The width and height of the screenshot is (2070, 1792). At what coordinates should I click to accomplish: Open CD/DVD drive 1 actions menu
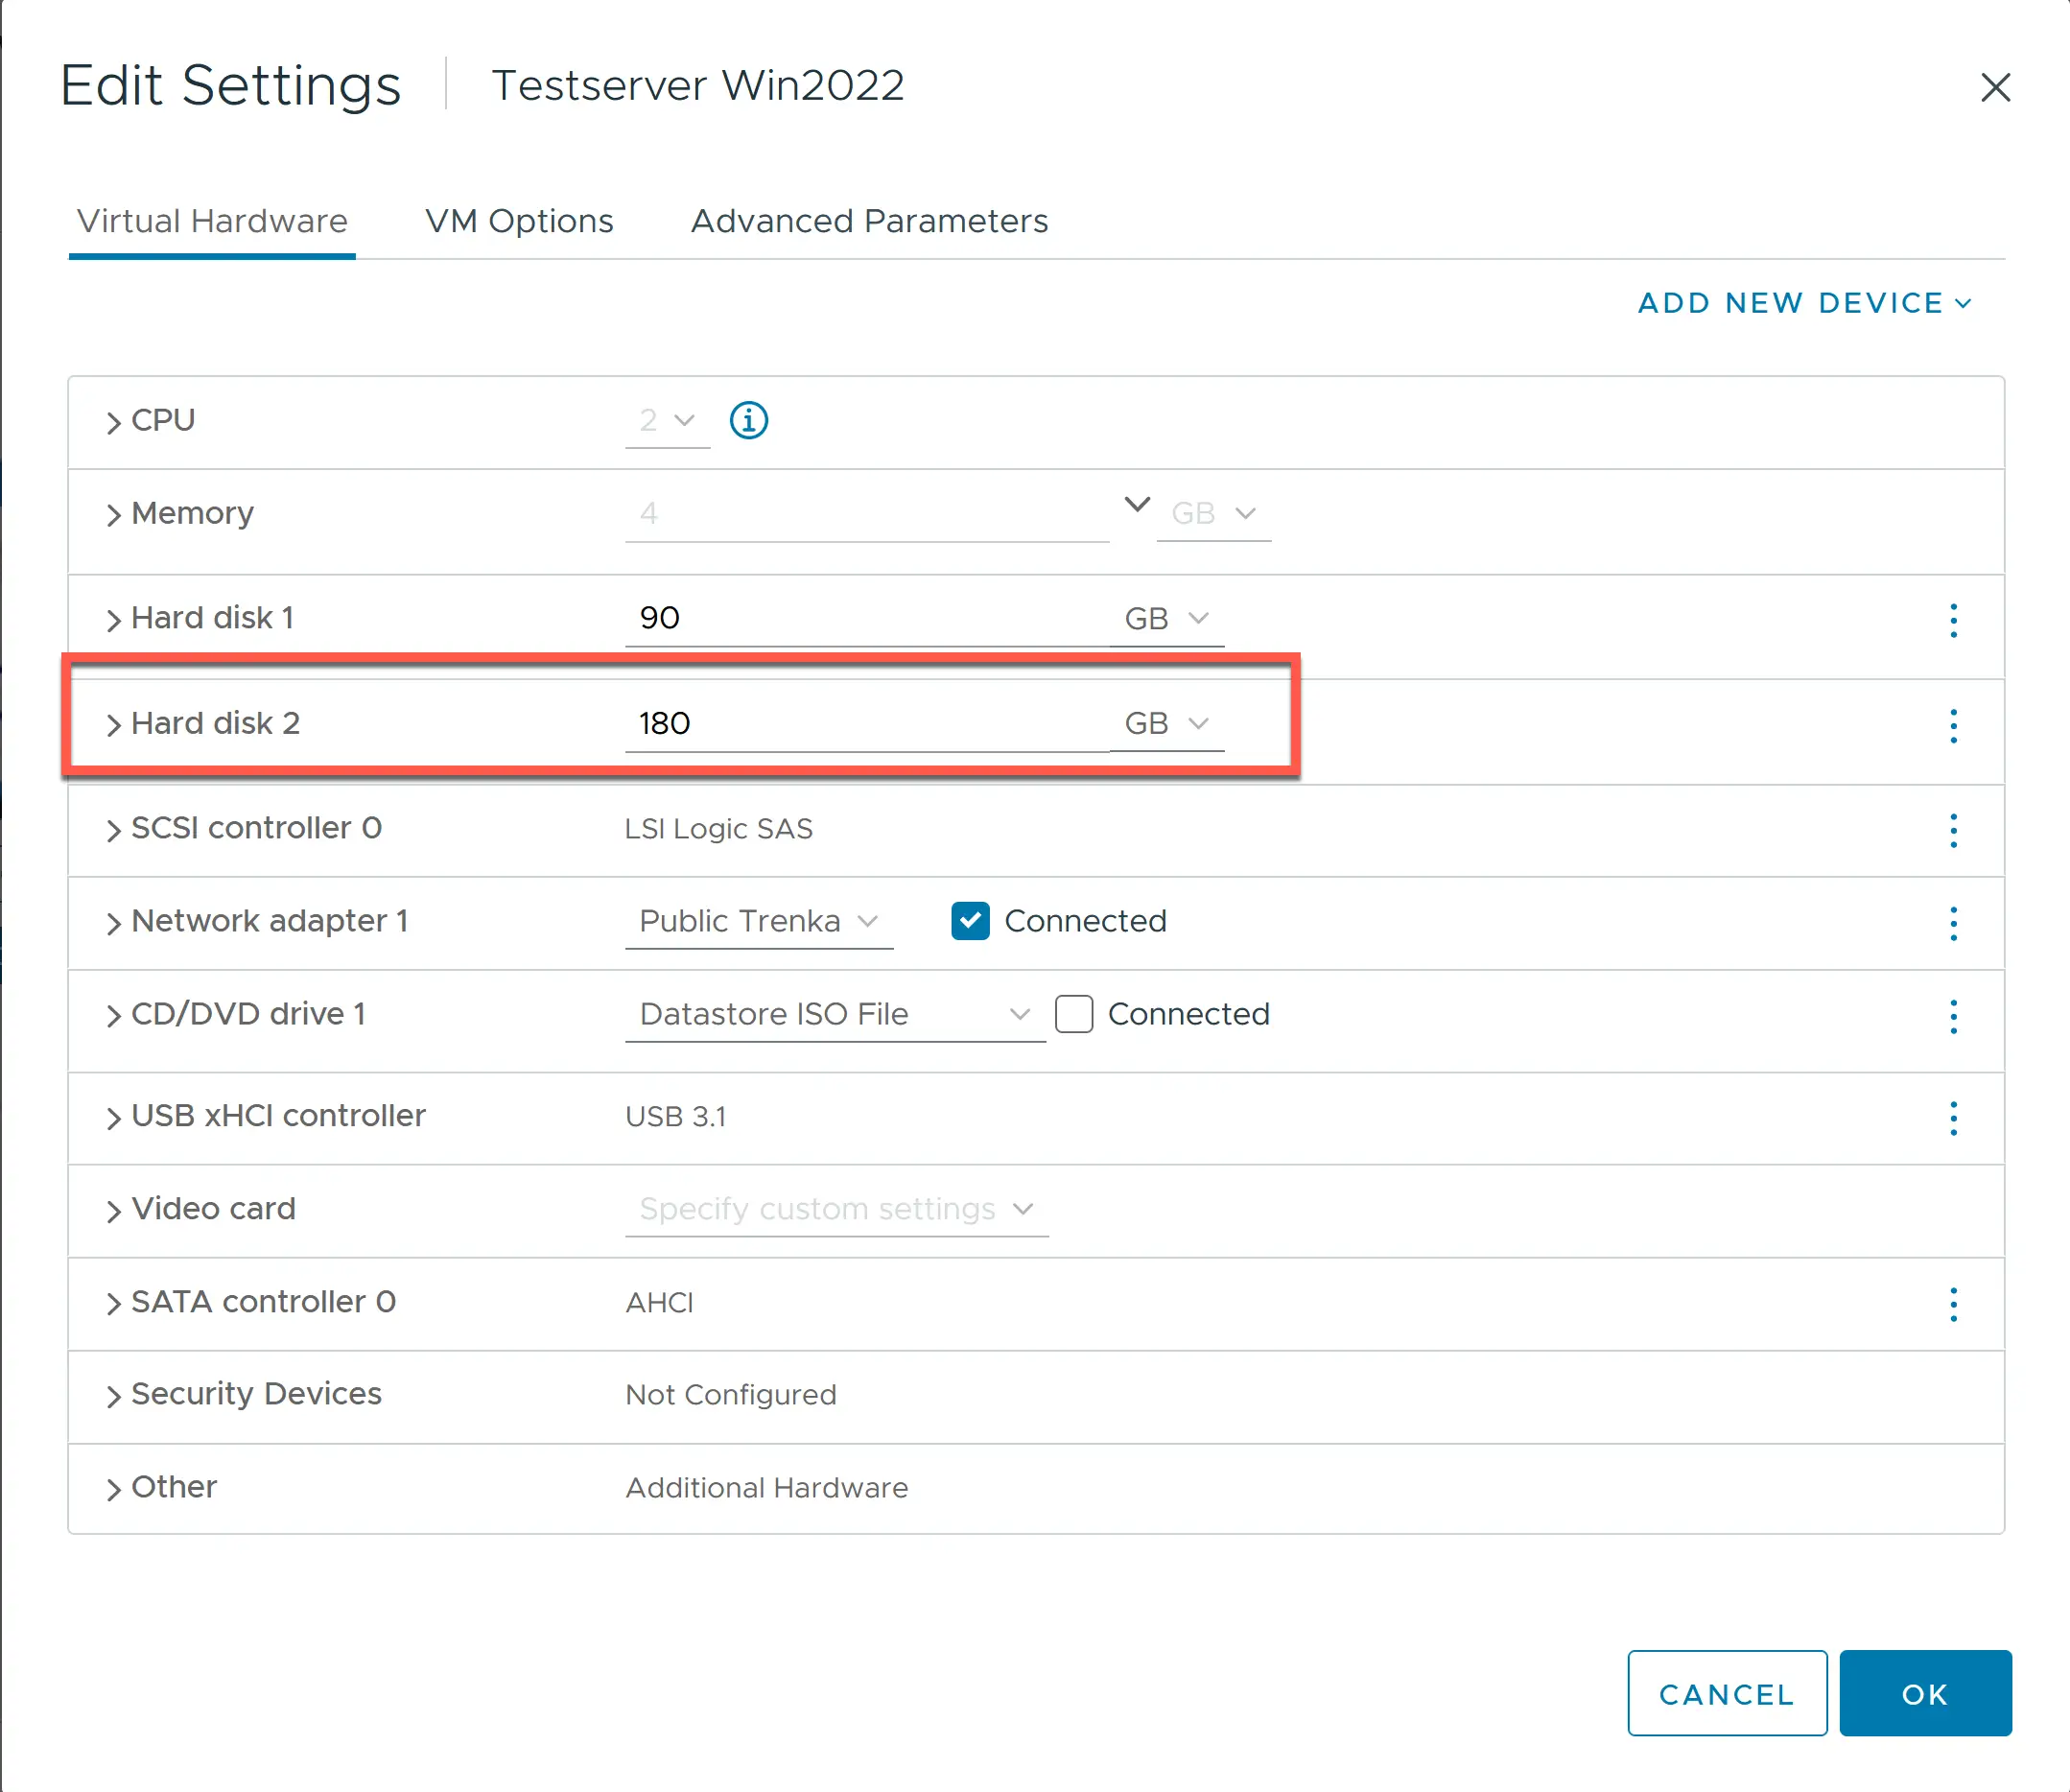(1953, 1016)
